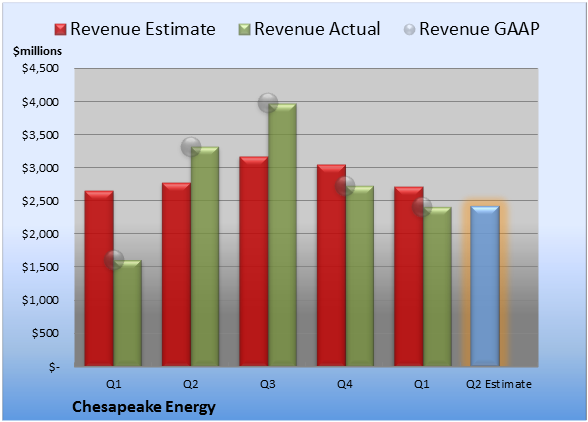Select the blue Q2 Estimate bar

pyautogui.click(x=485, y=286)
